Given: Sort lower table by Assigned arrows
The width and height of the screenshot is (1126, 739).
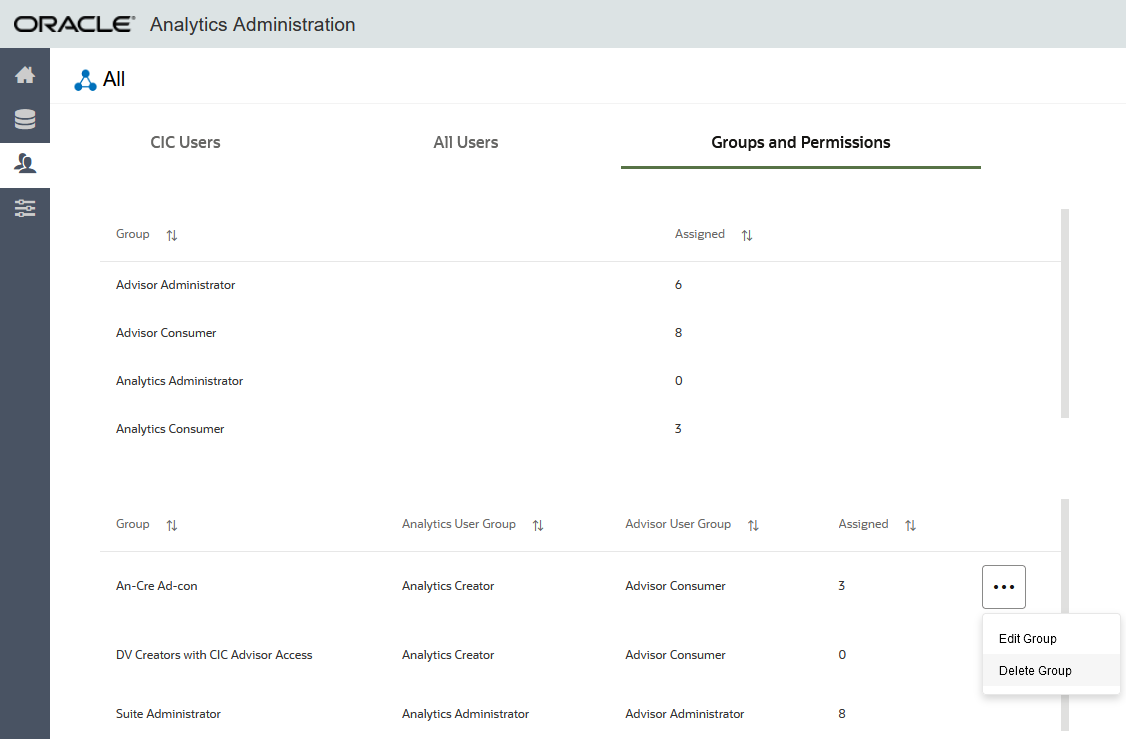Looking at the screenshot, I should (911, 525).
